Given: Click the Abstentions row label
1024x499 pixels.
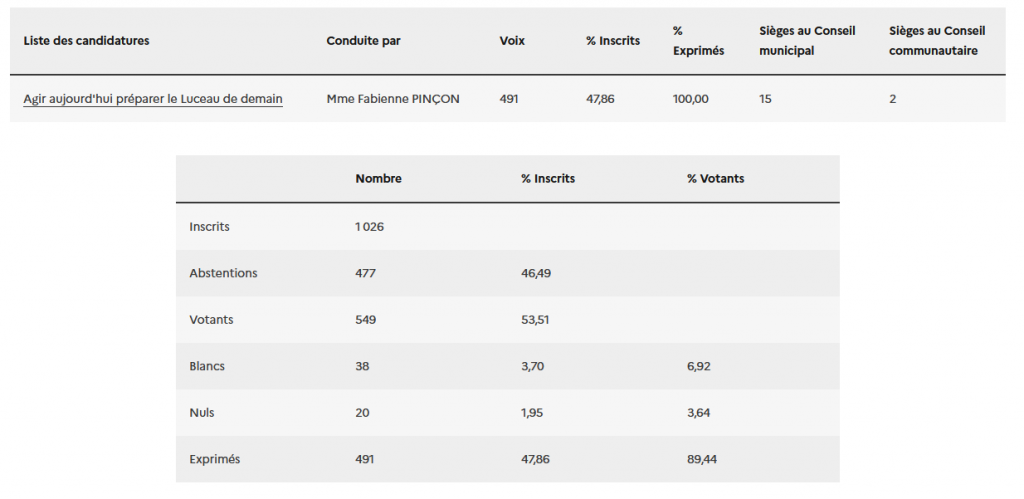Looking at the screenshot, I should (x=223, y=273).
